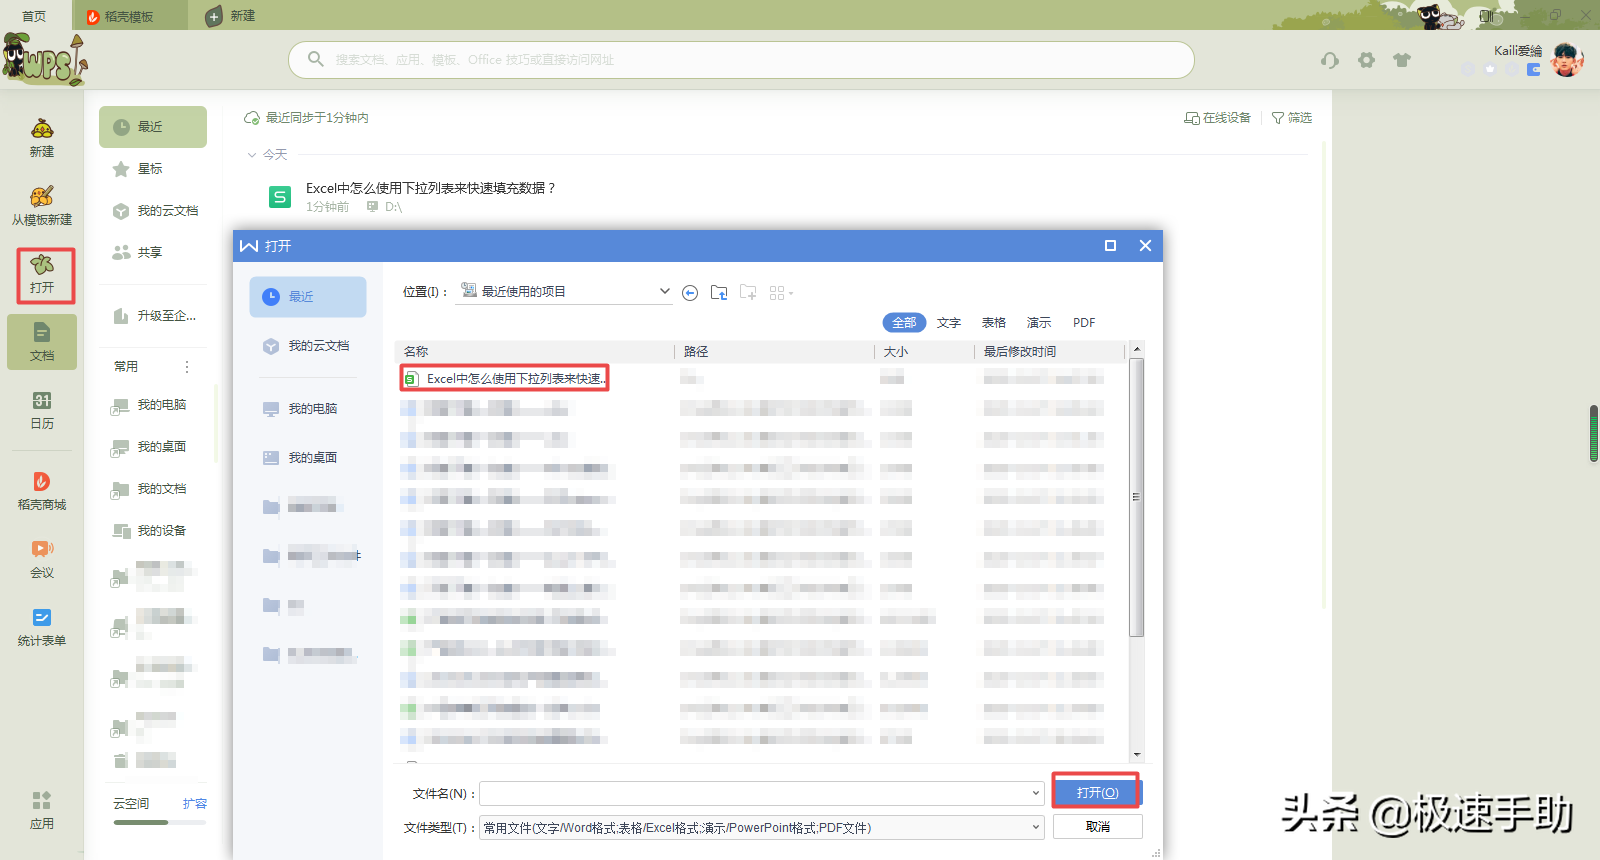Open 统计表单 in the sidebar
The height and width of the screenshot is (860, 1600).
42,627
